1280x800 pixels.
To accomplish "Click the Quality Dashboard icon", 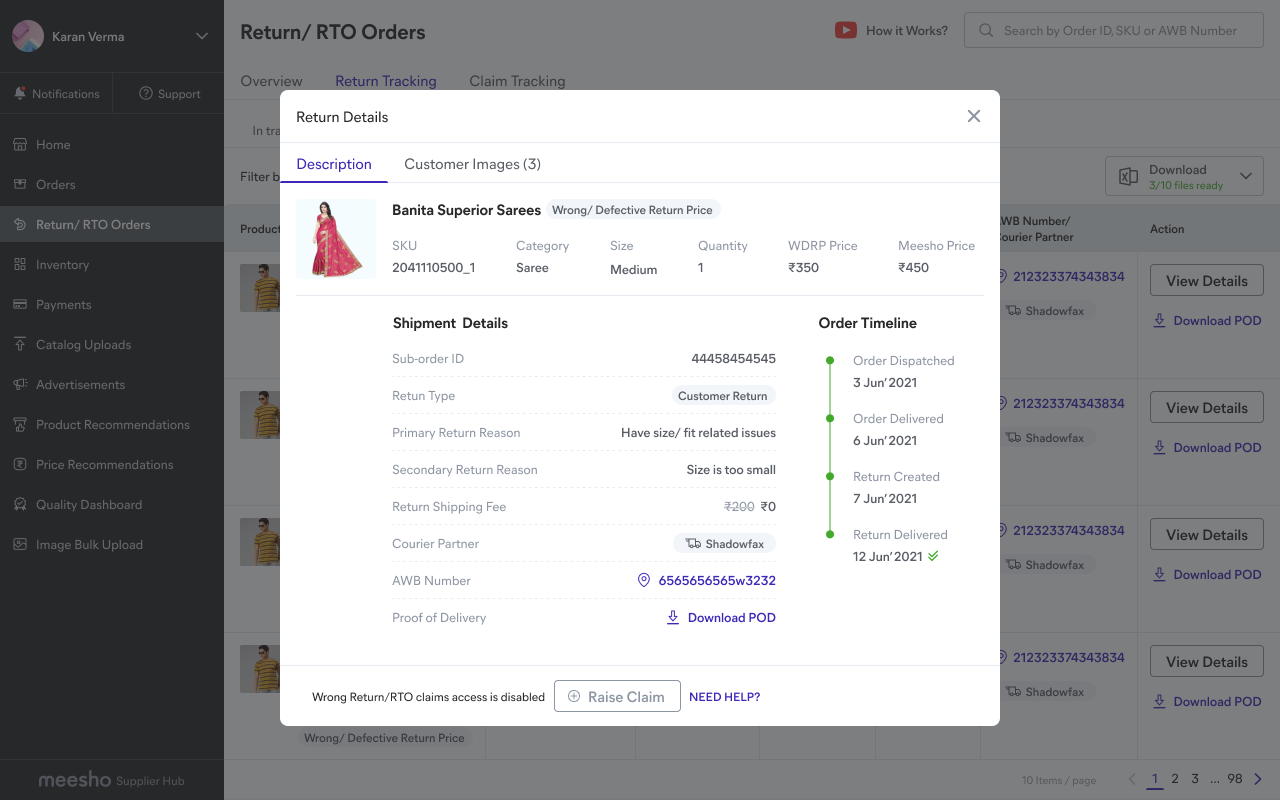I will tap(20, 504).
